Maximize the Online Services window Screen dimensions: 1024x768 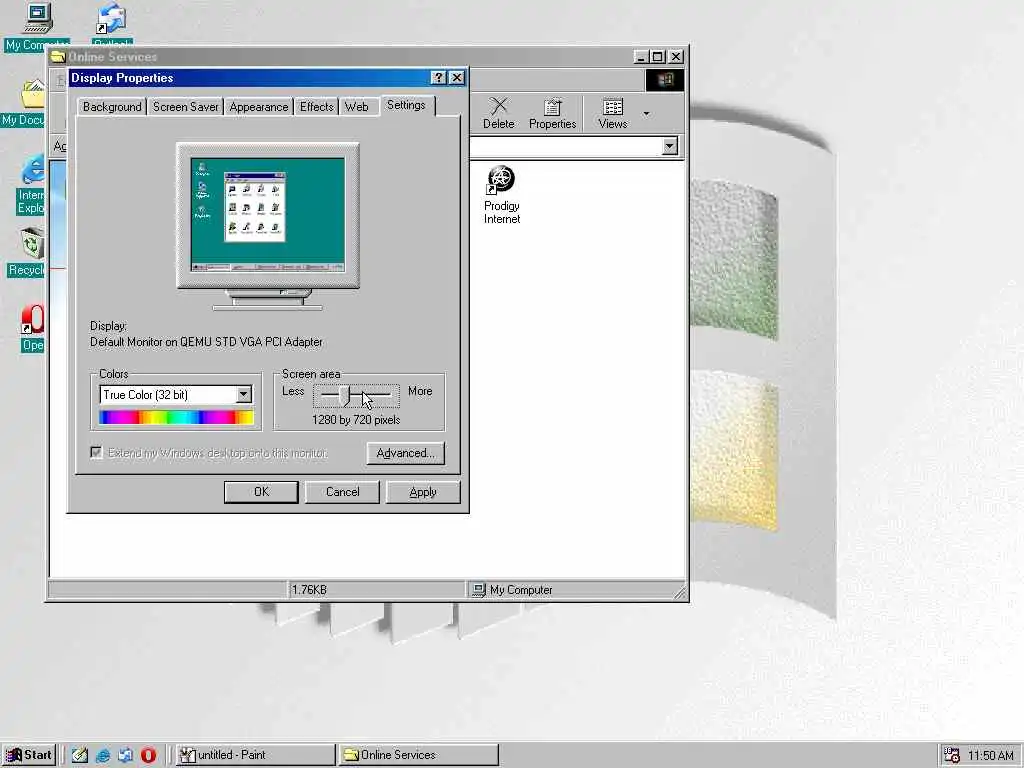click(x=658, y=57)
